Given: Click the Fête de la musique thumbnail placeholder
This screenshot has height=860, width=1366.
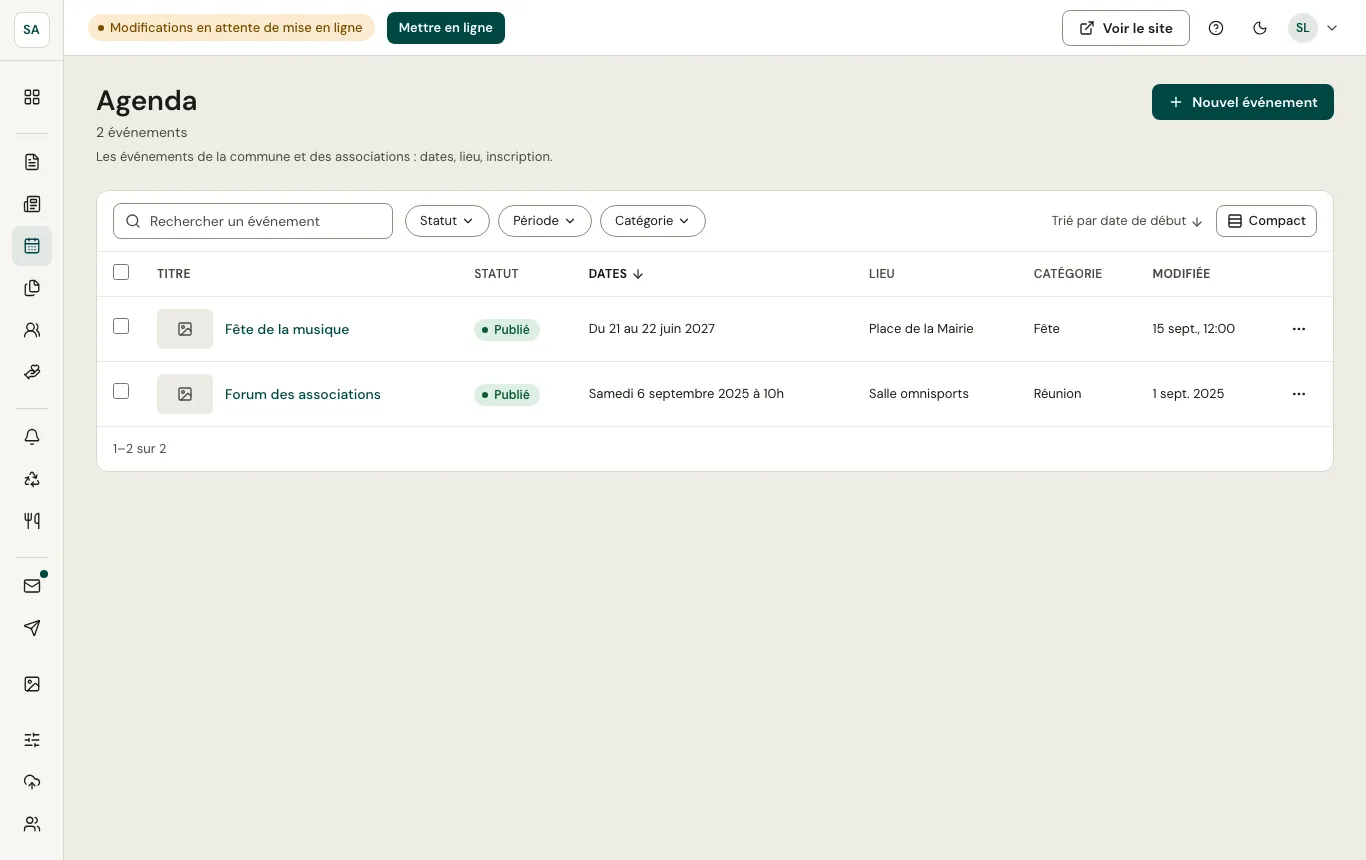Looking at the screenshot, I should 185,329.
